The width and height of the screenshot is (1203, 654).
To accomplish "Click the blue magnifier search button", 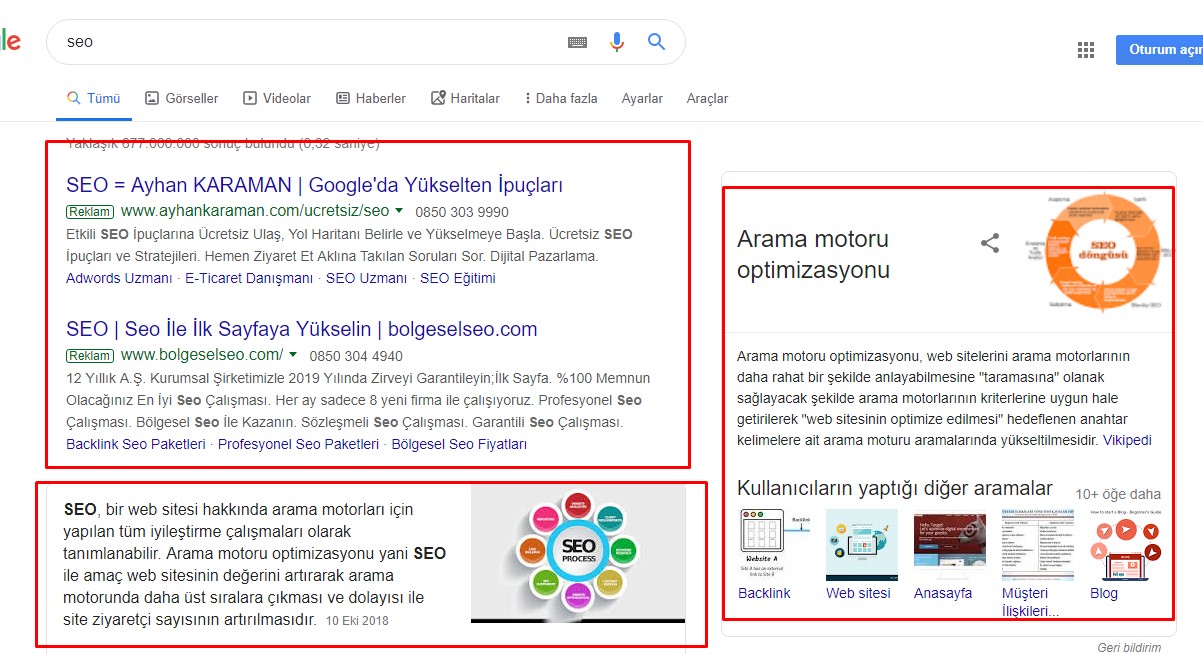I will 656,42.
